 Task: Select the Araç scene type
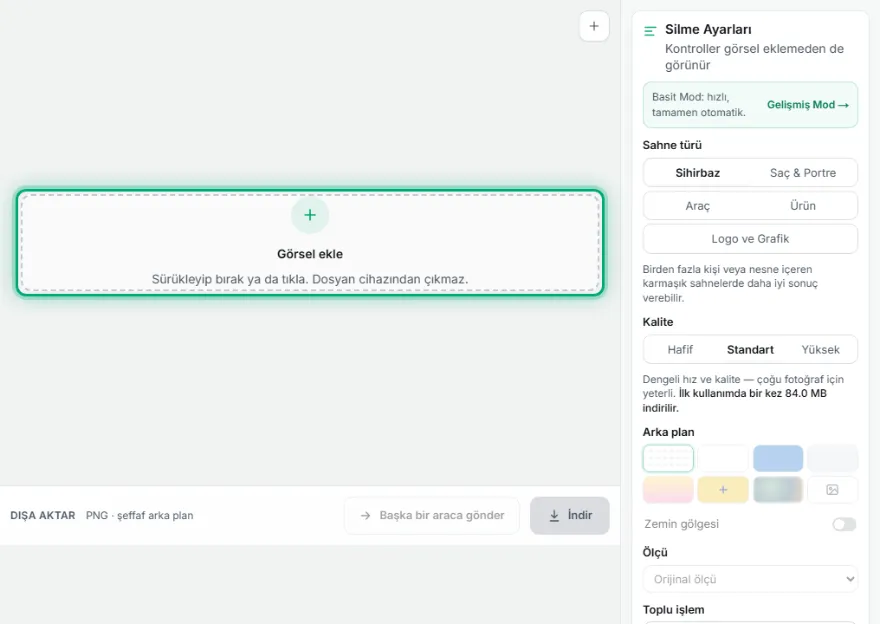pos(698,206)
